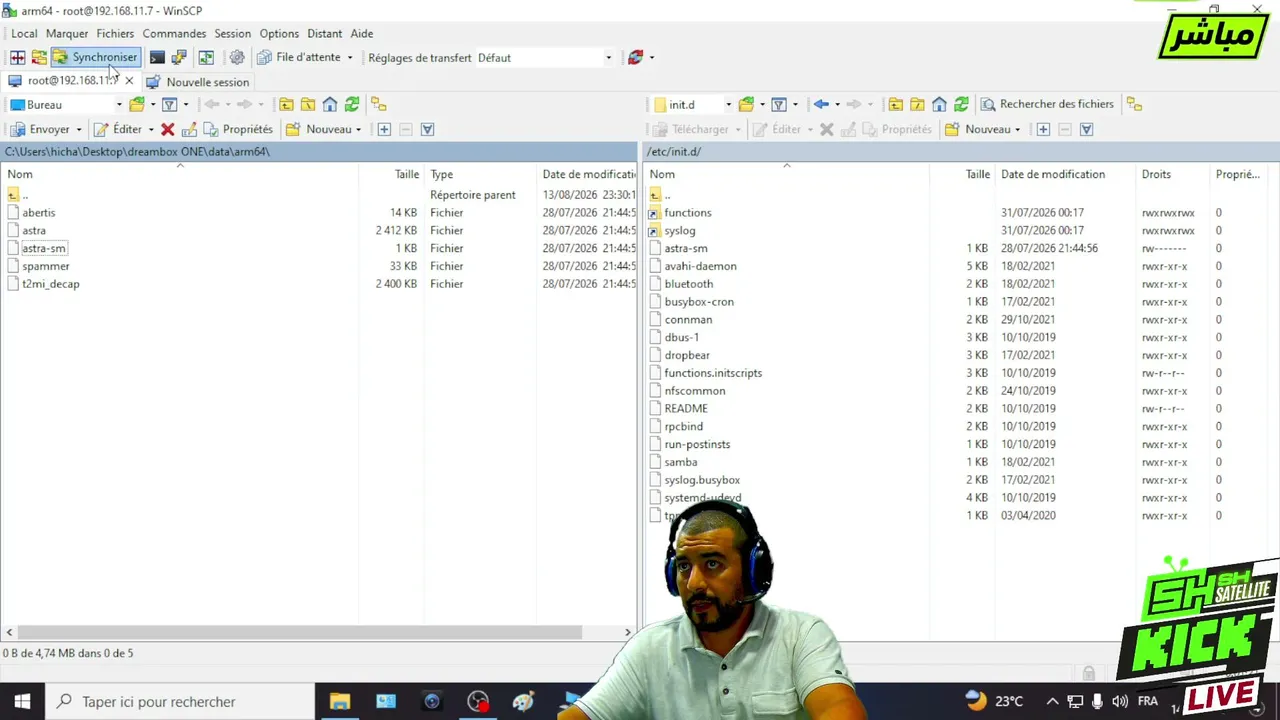Open the Session menu

tap(233, 33)
